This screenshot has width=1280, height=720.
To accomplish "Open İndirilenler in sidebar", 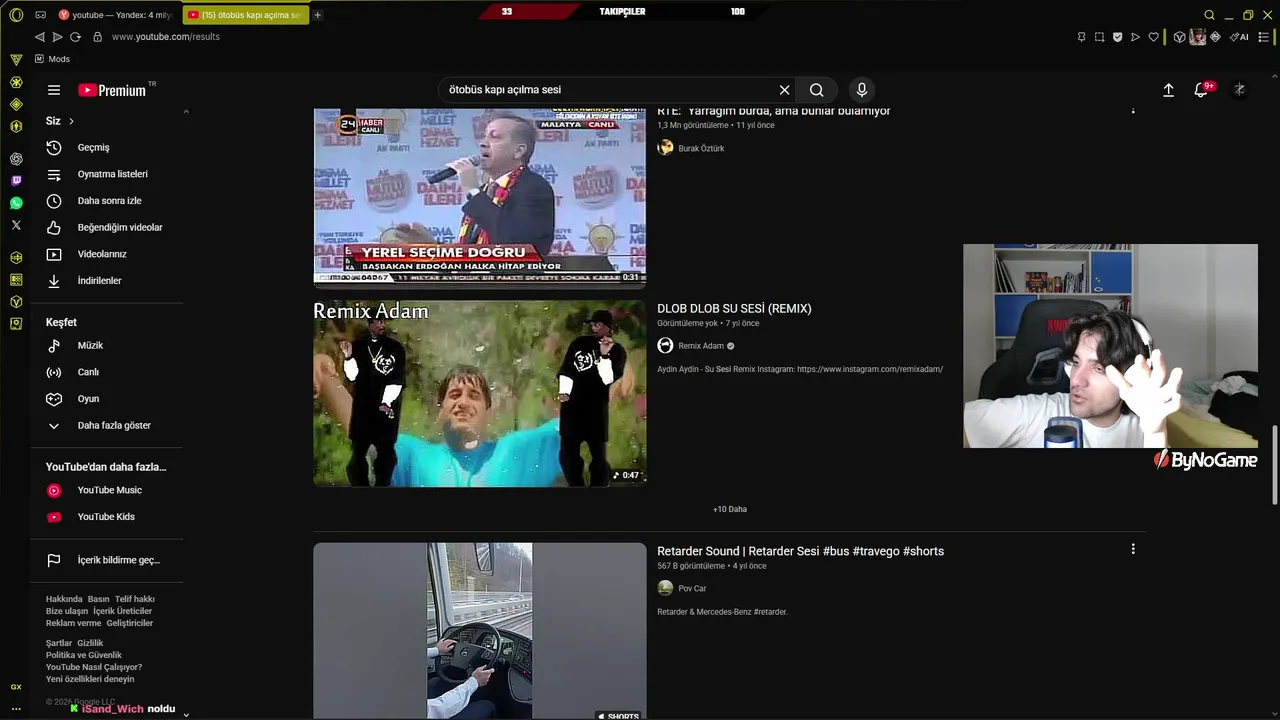I will pyautogui.click(x=107, y=281).
